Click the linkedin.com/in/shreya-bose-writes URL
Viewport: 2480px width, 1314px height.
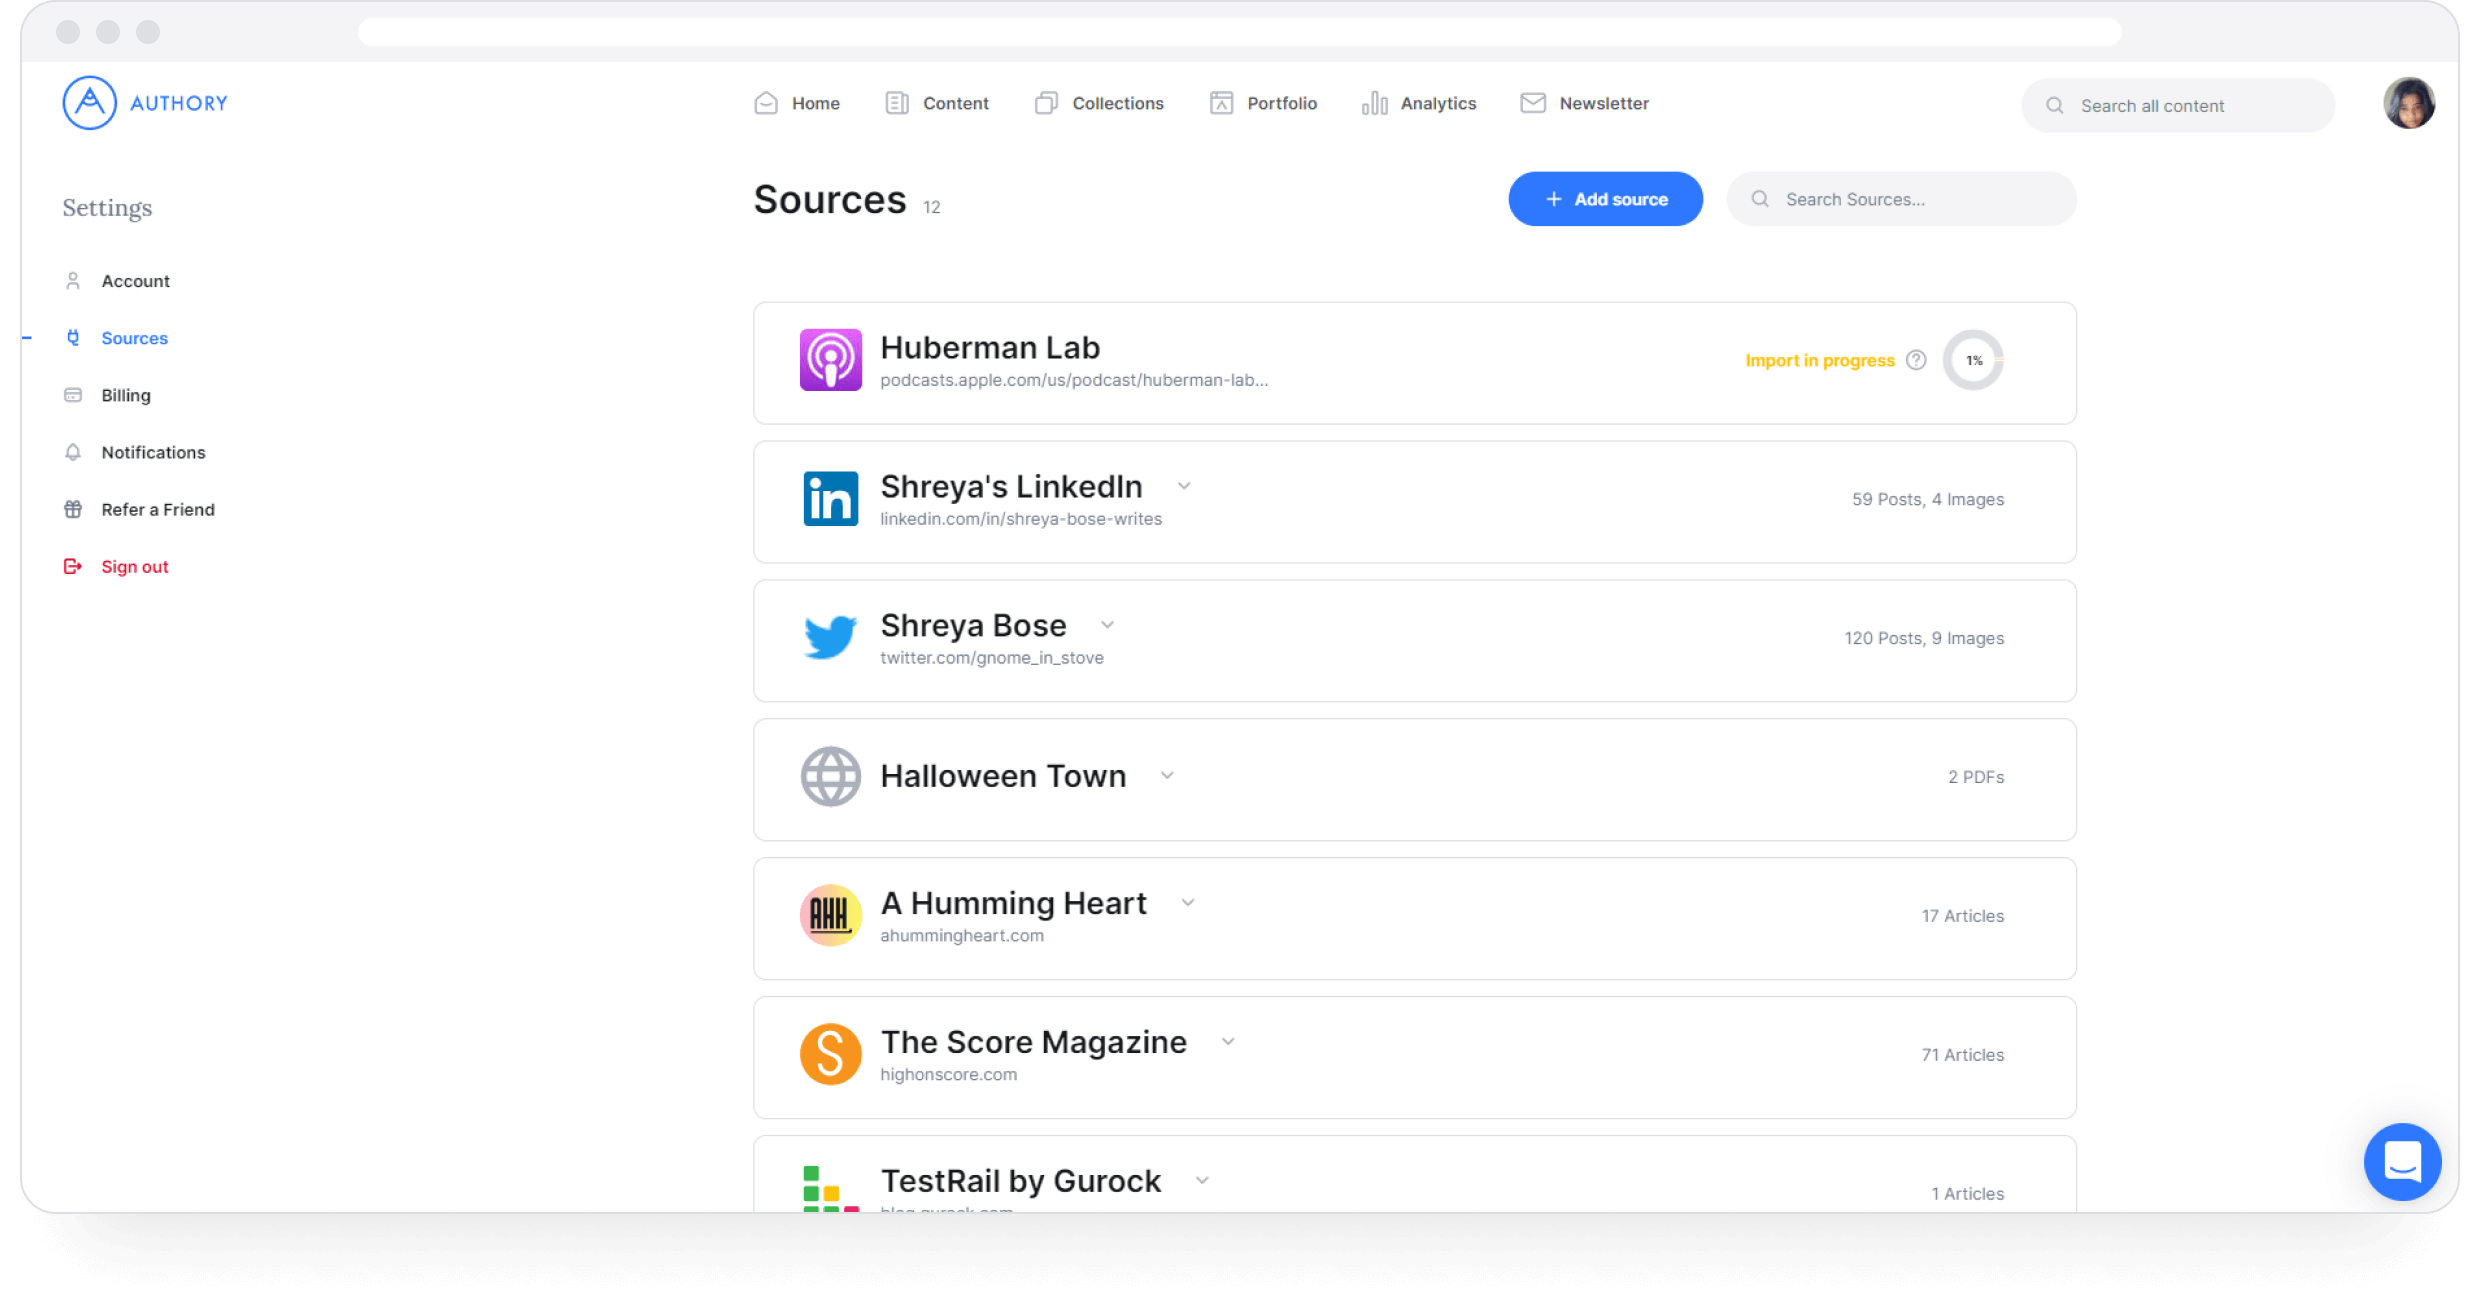tap(1021, 519)
